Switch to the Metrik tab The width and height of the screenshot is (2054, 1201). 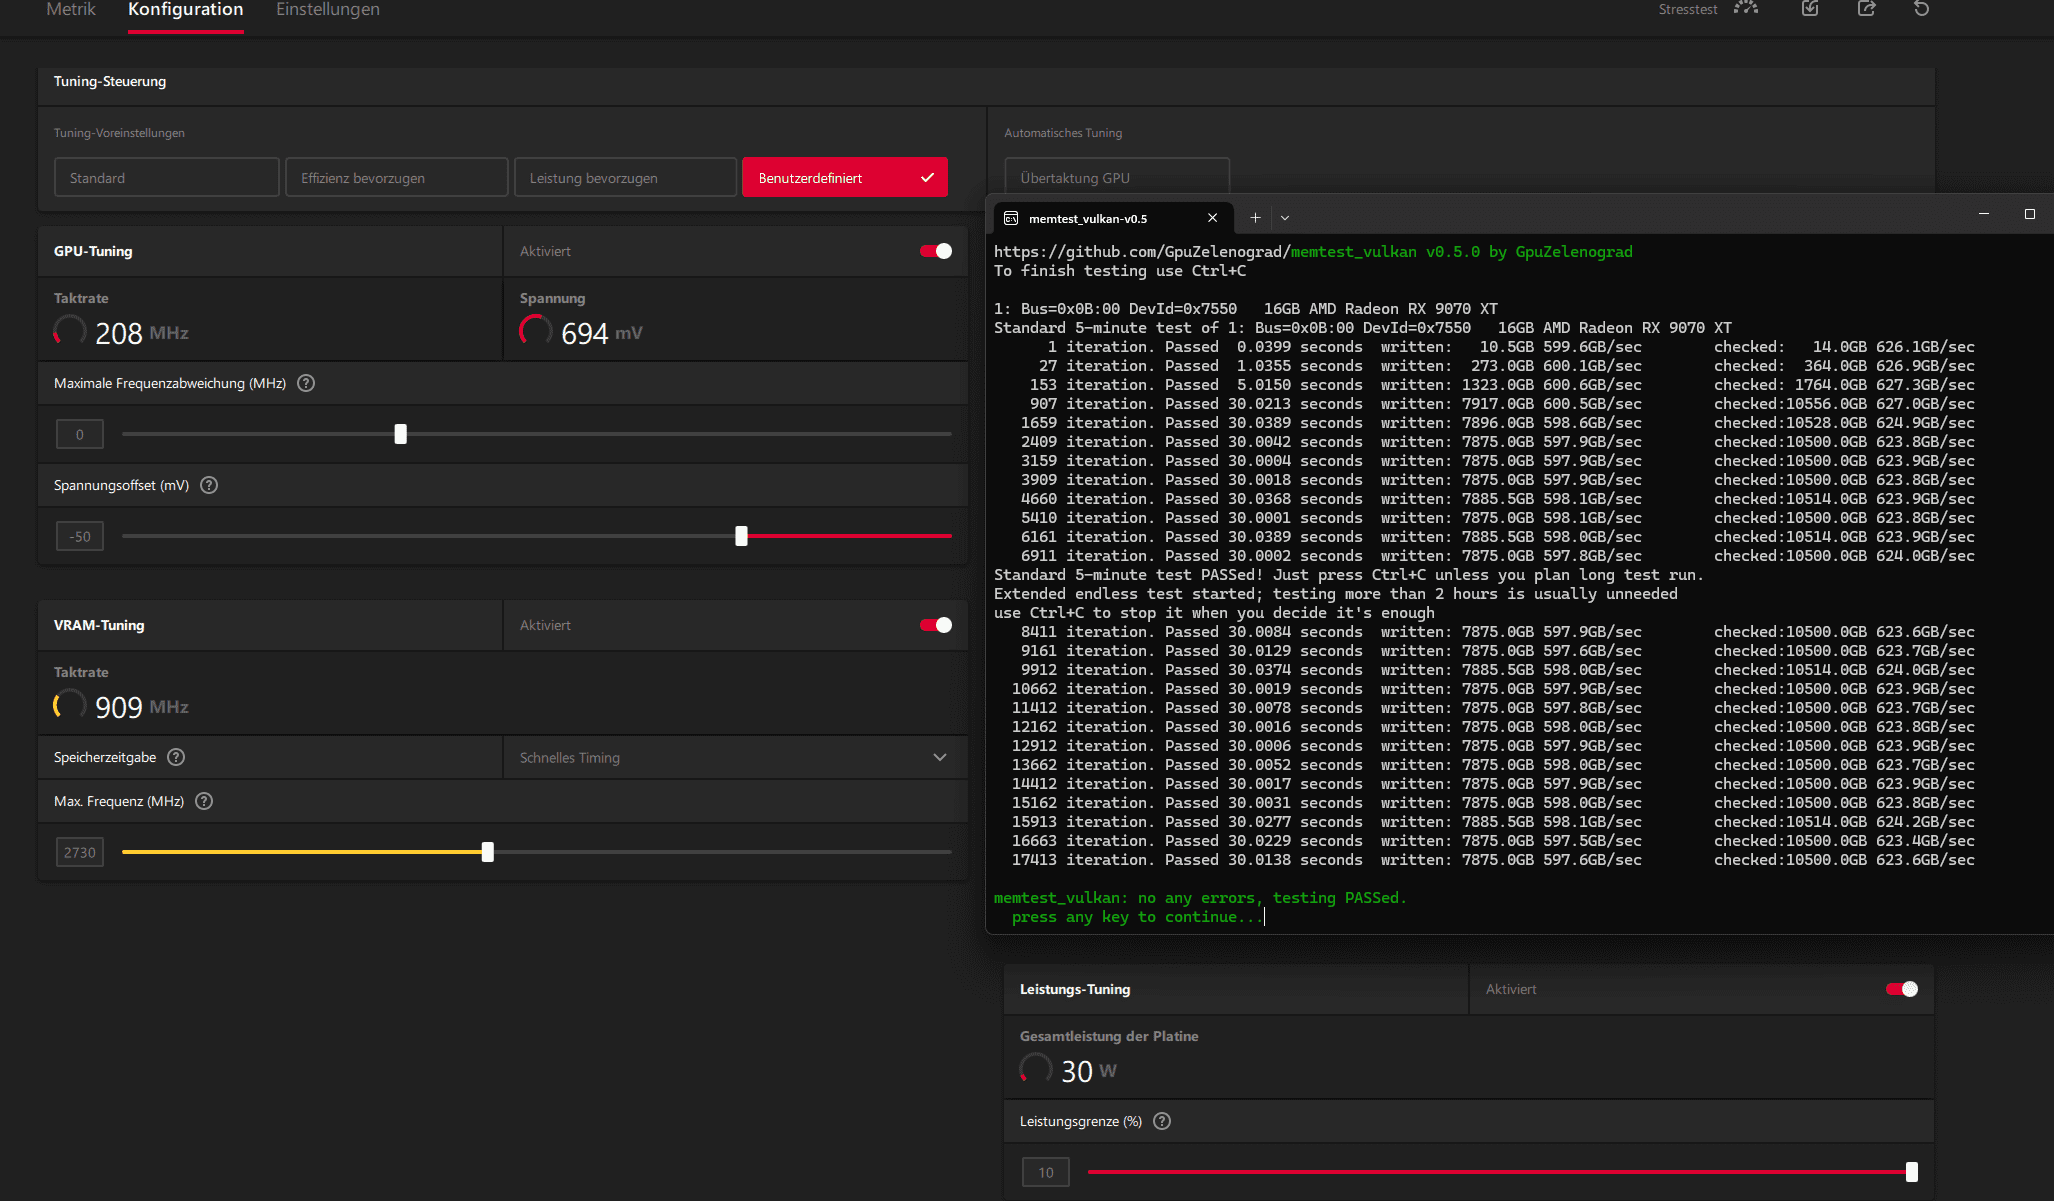(x=71, y=10)
